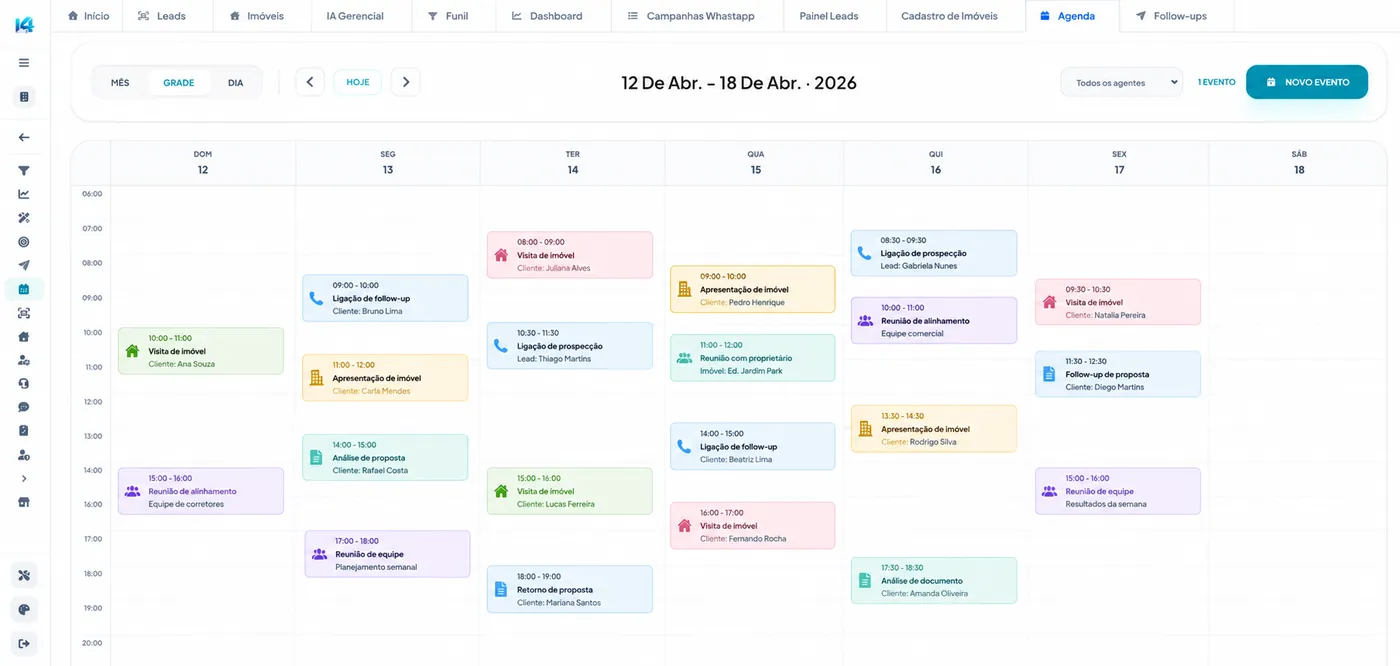Open the Todos os agentes dropdown

[1121, 83]
